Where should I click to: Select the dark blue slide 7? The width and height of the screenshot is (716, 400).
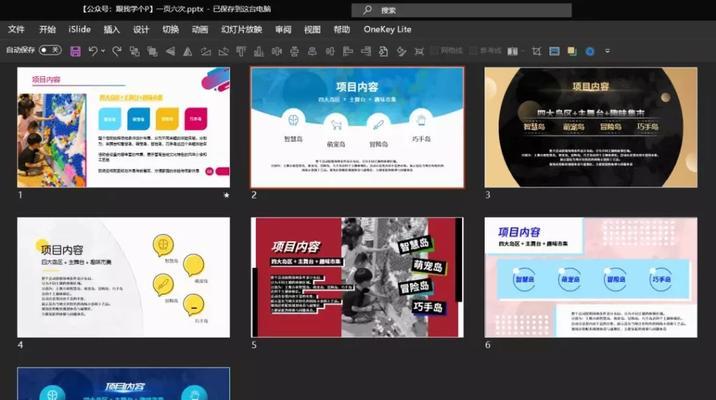coord(123,384)
